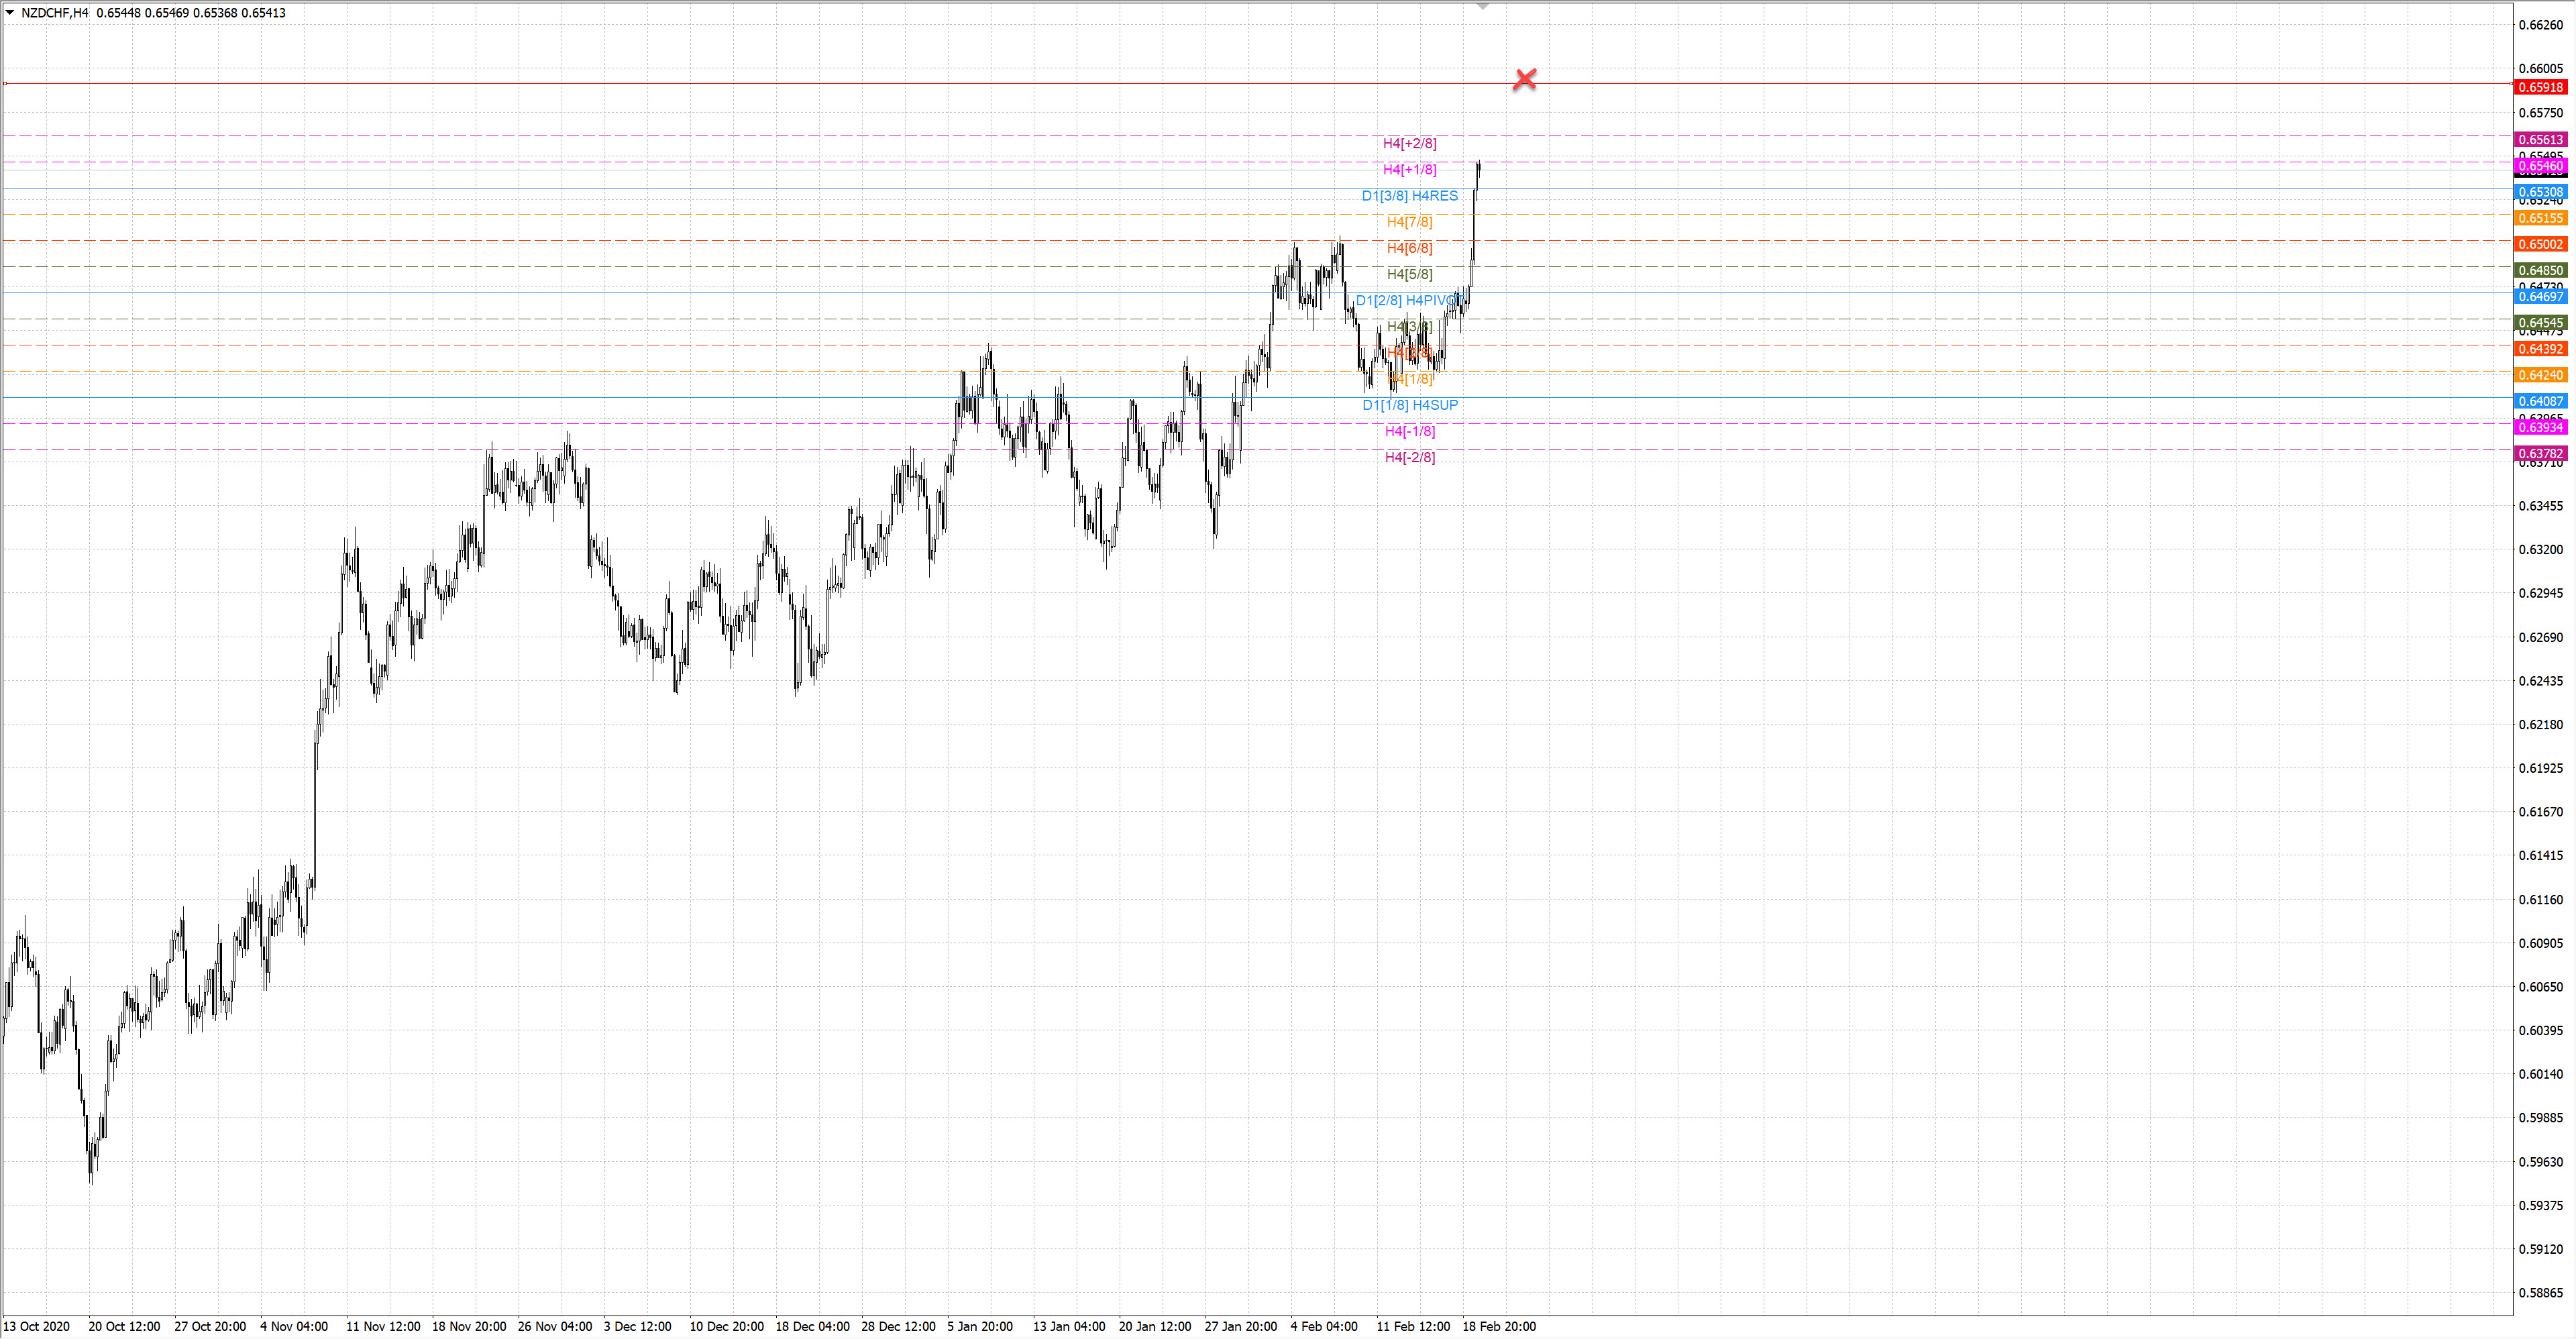This screenshot has height=1339, width=2576.
Task: Click the 13 Oct 2020 date label
Action: [x=37, y=1326]
